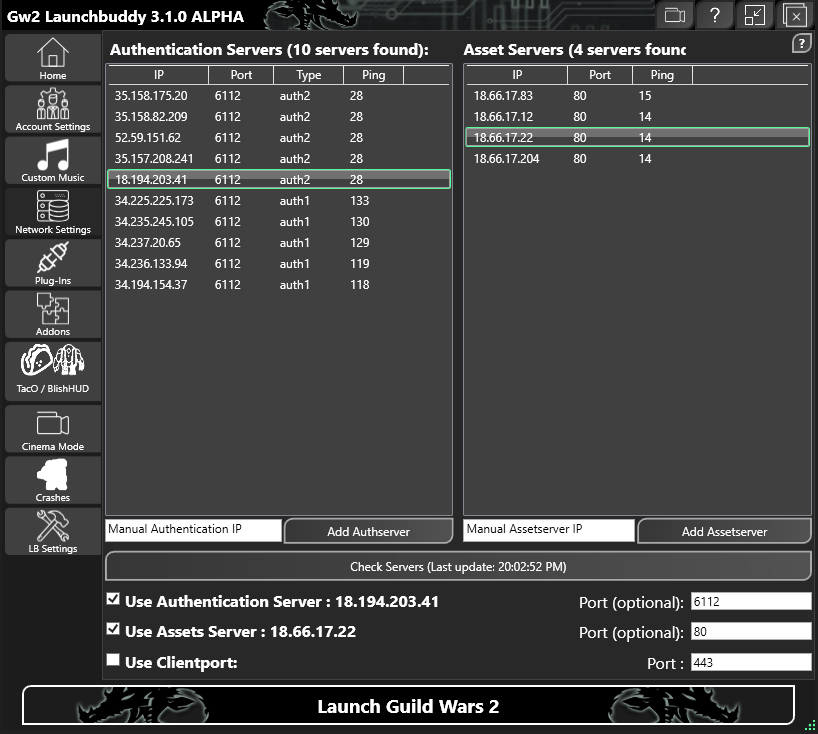The image size is (818, 734).
Task: Open LB Settings with wrench icon
Action: coord(53,532)
